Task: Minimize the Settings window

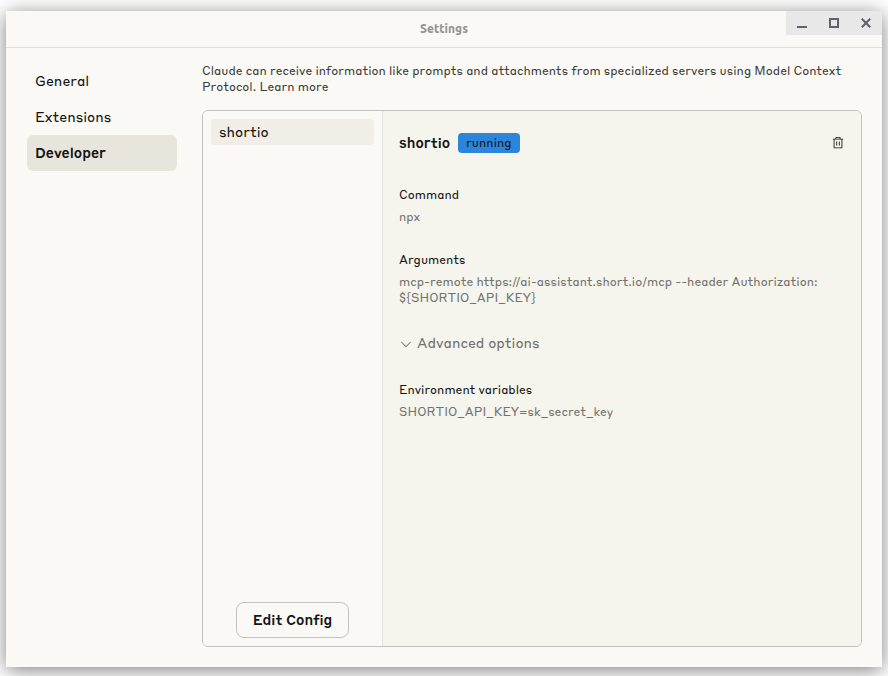Action: coord(801,24)
